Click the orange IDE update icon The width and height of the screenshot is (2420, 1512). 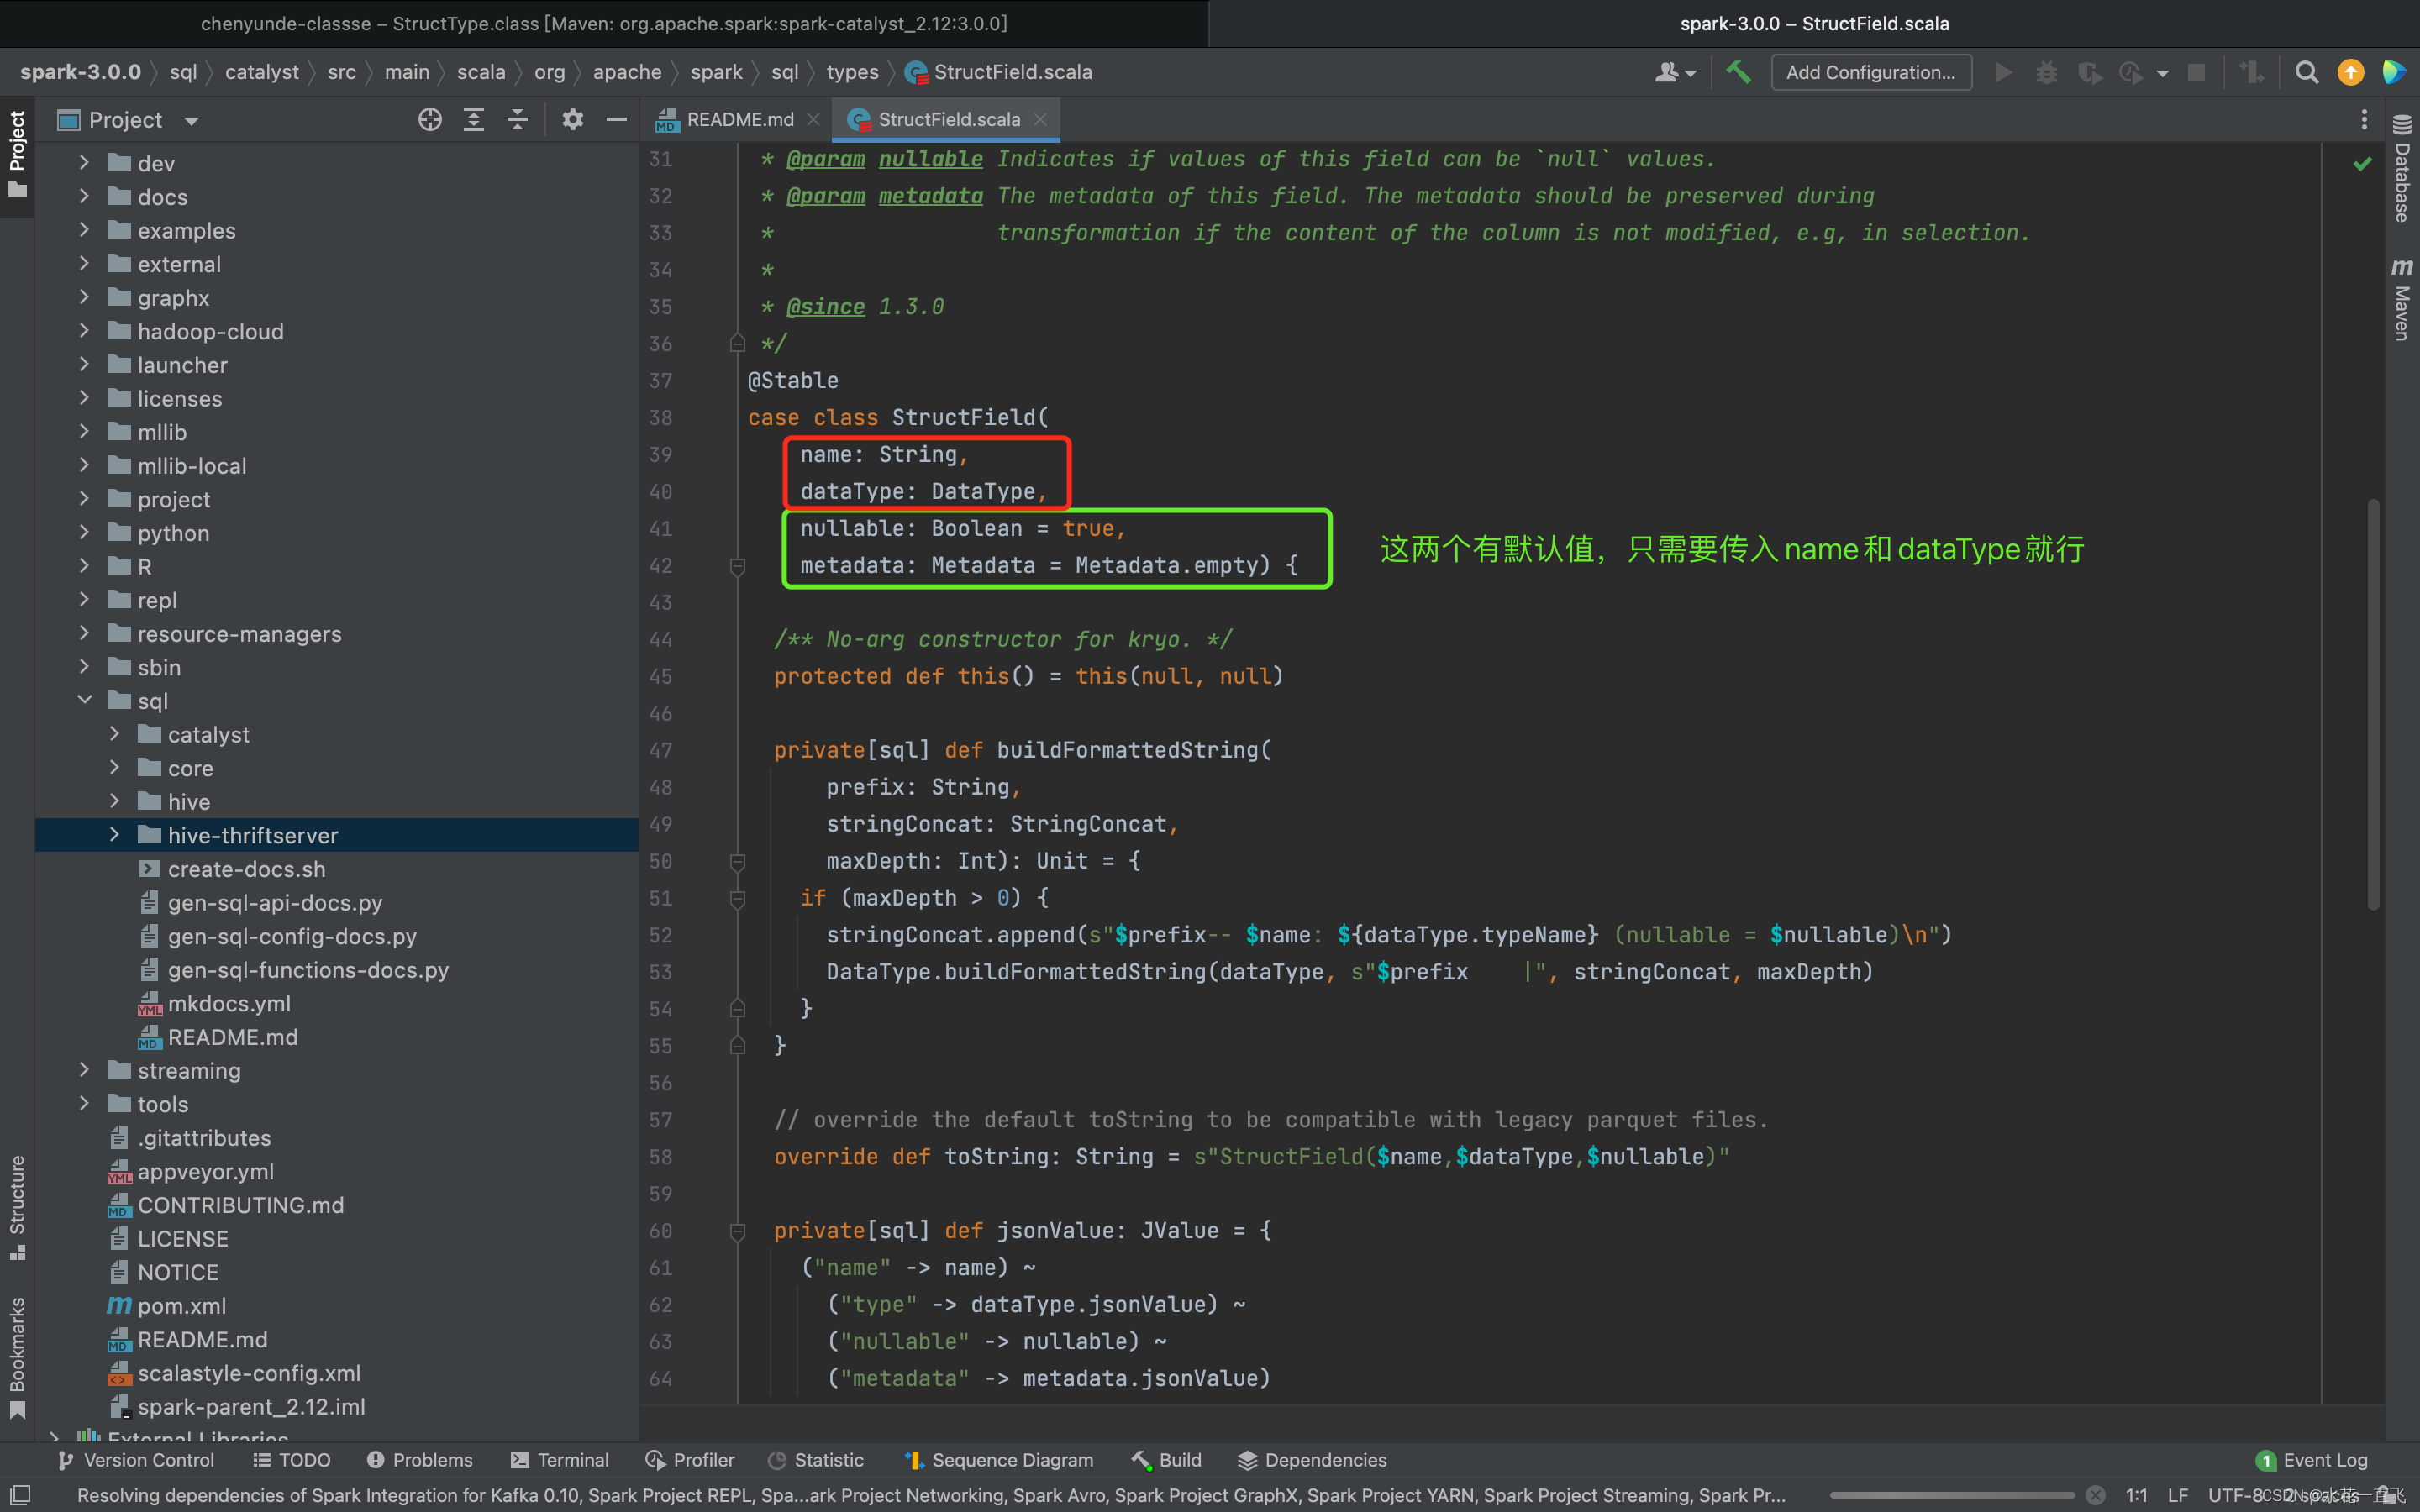pyautogui.click(x=2350, y=72)
